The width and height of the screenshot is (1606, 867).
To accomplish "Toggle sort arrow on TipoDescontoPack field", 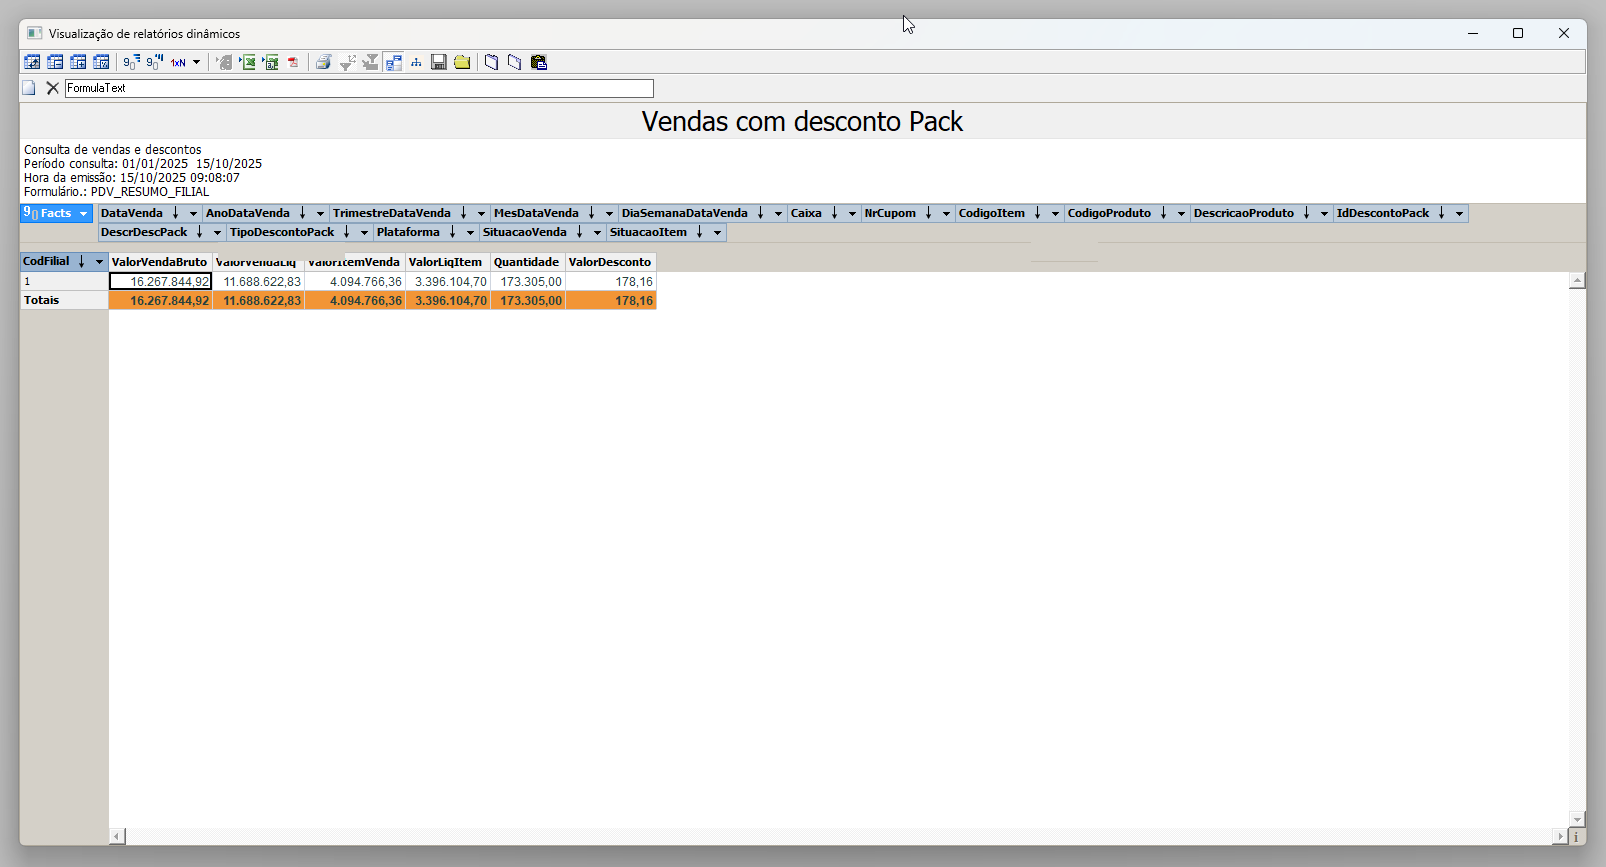I will pyautogui.click(x=347, y=232).
